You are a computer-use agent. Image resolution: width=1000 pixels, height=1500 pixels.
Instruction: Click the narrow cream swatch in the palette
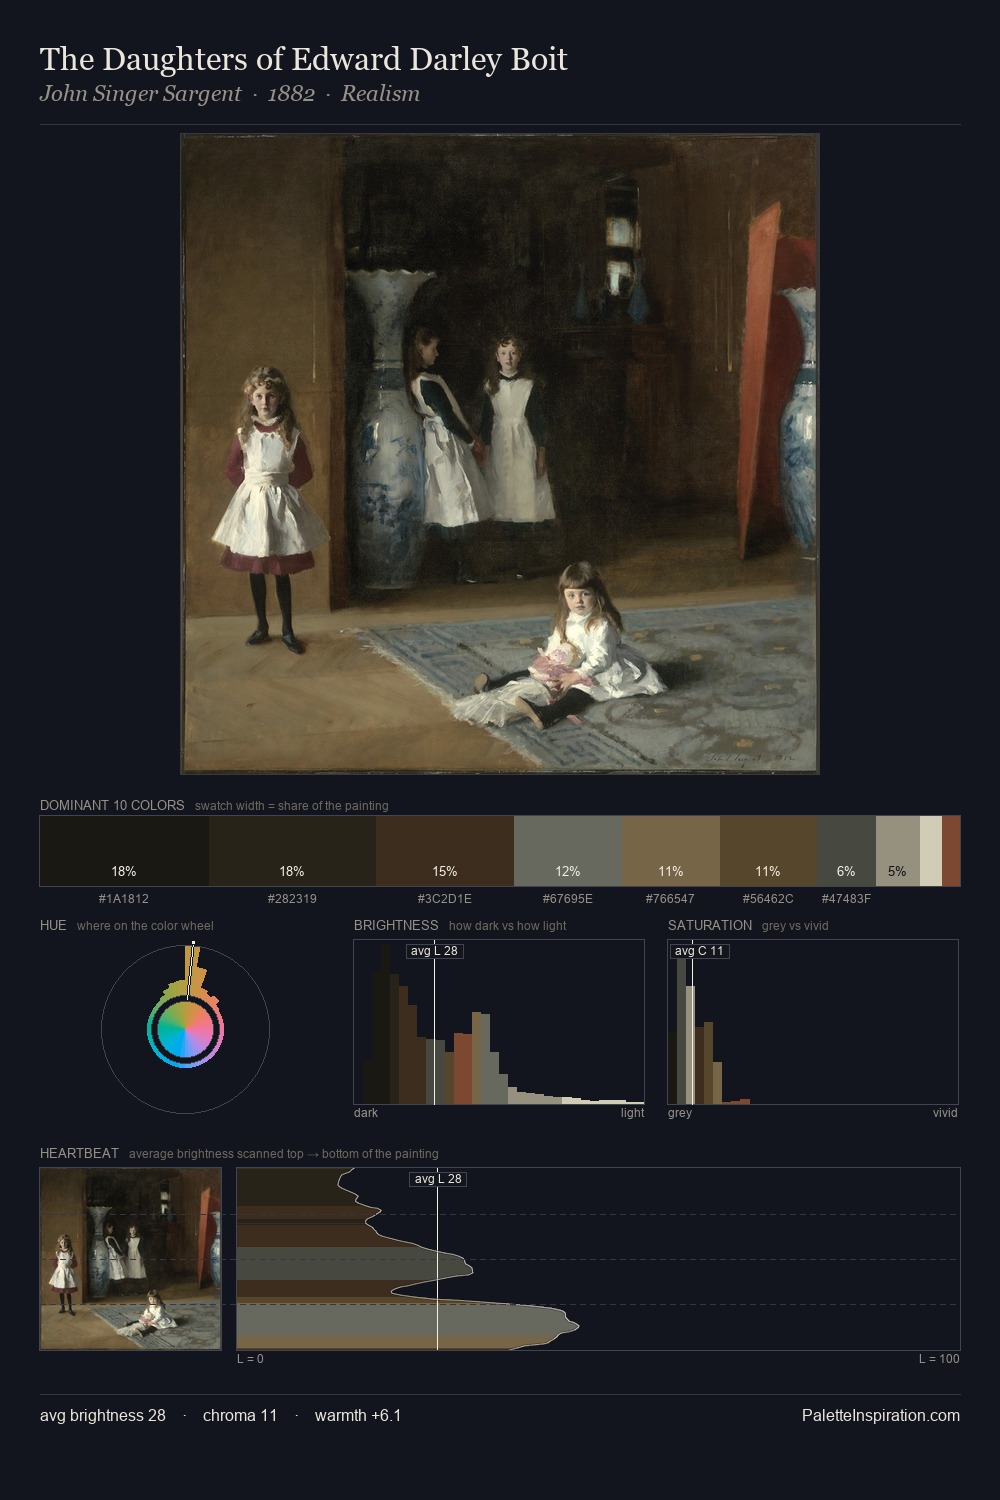931,851
